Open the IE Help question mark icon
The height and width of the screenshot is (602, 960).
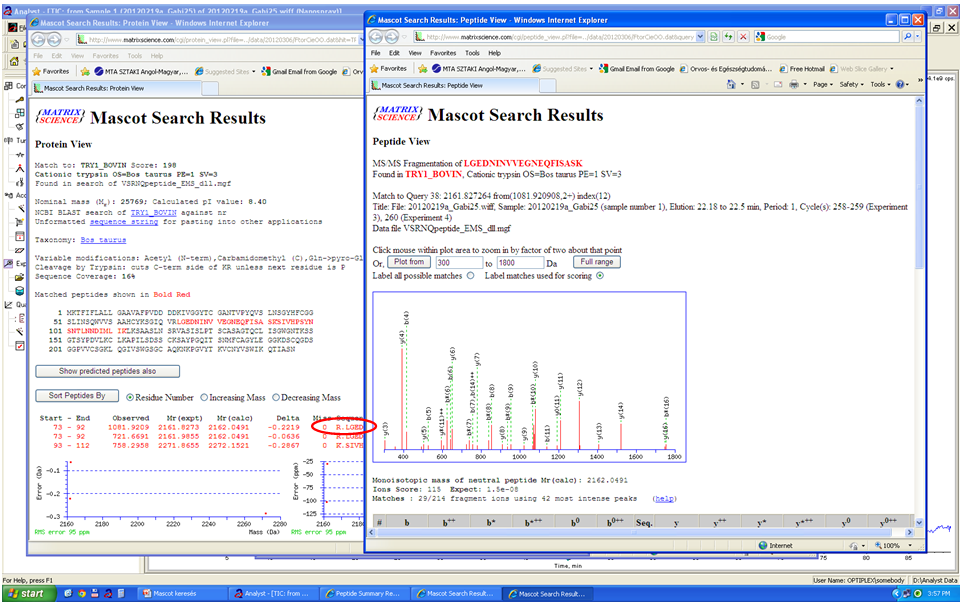[x=900, y=85]
